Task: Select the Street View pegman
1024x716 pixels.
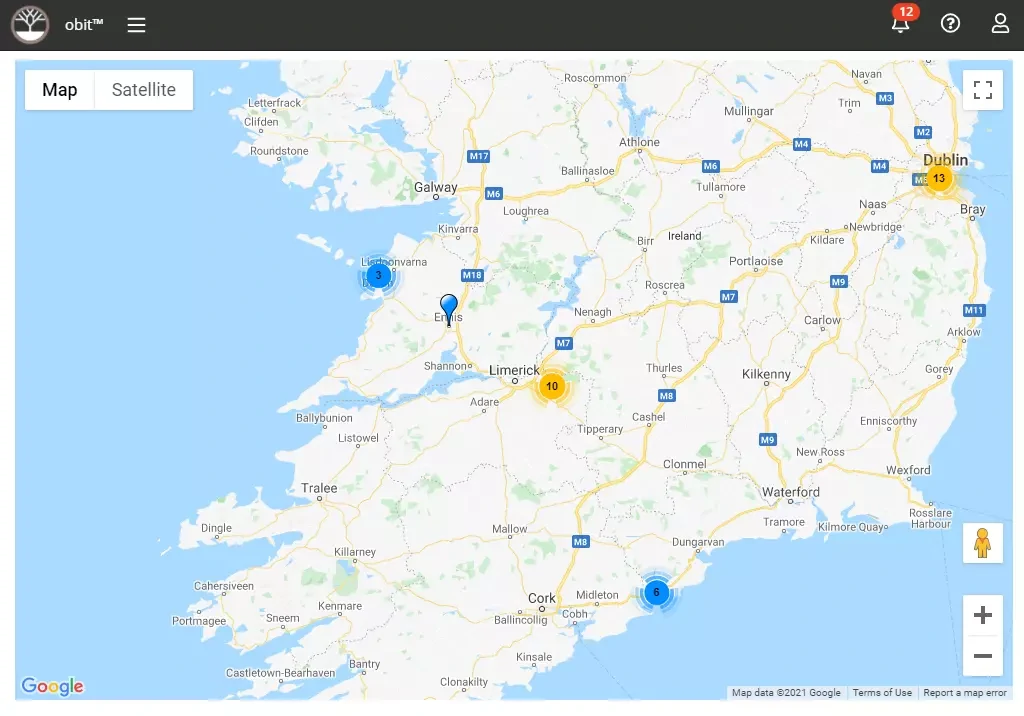Action: 982,543
